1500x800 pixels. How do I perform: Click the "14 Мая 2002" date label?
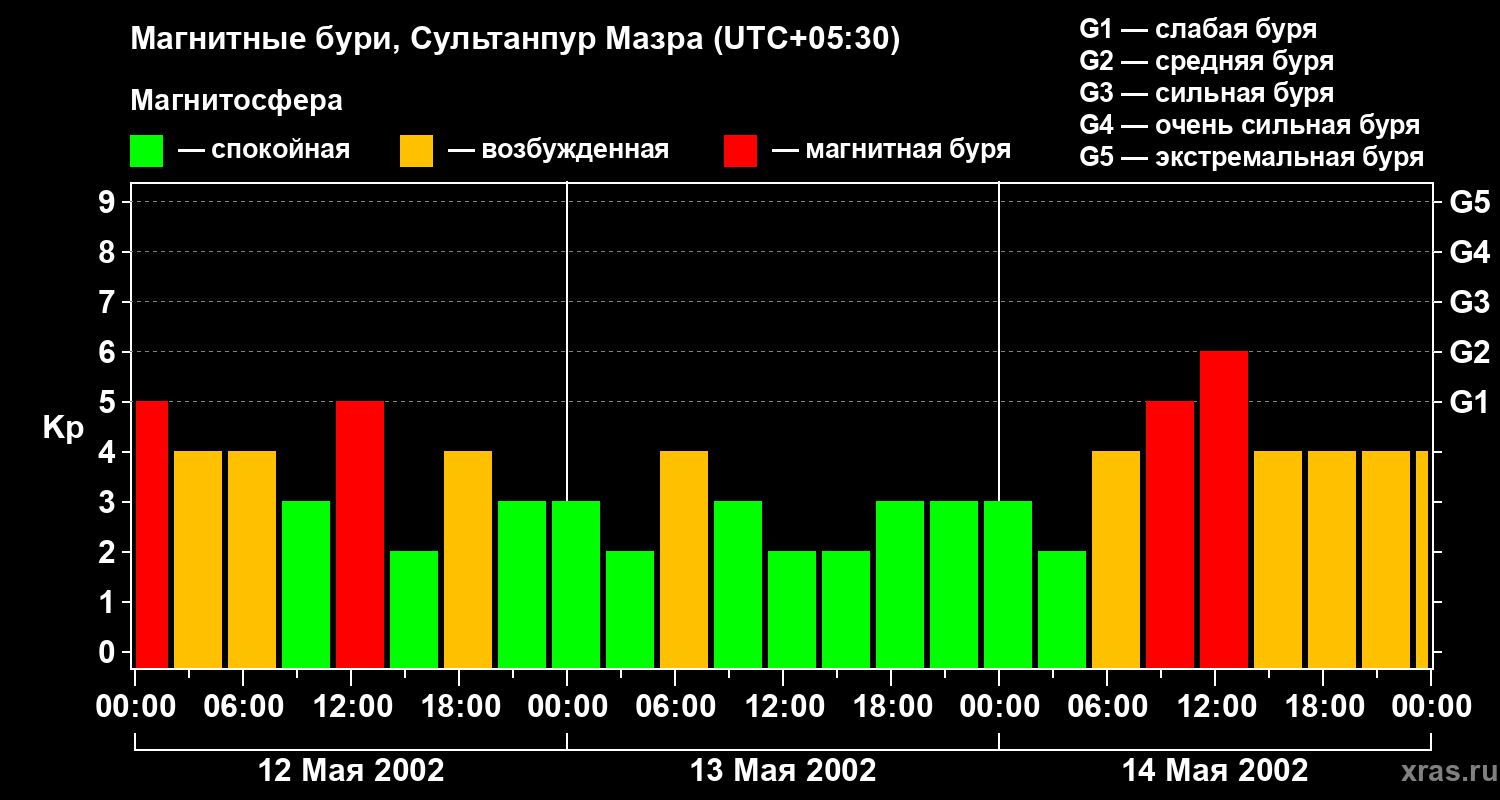pos(1215,771)
